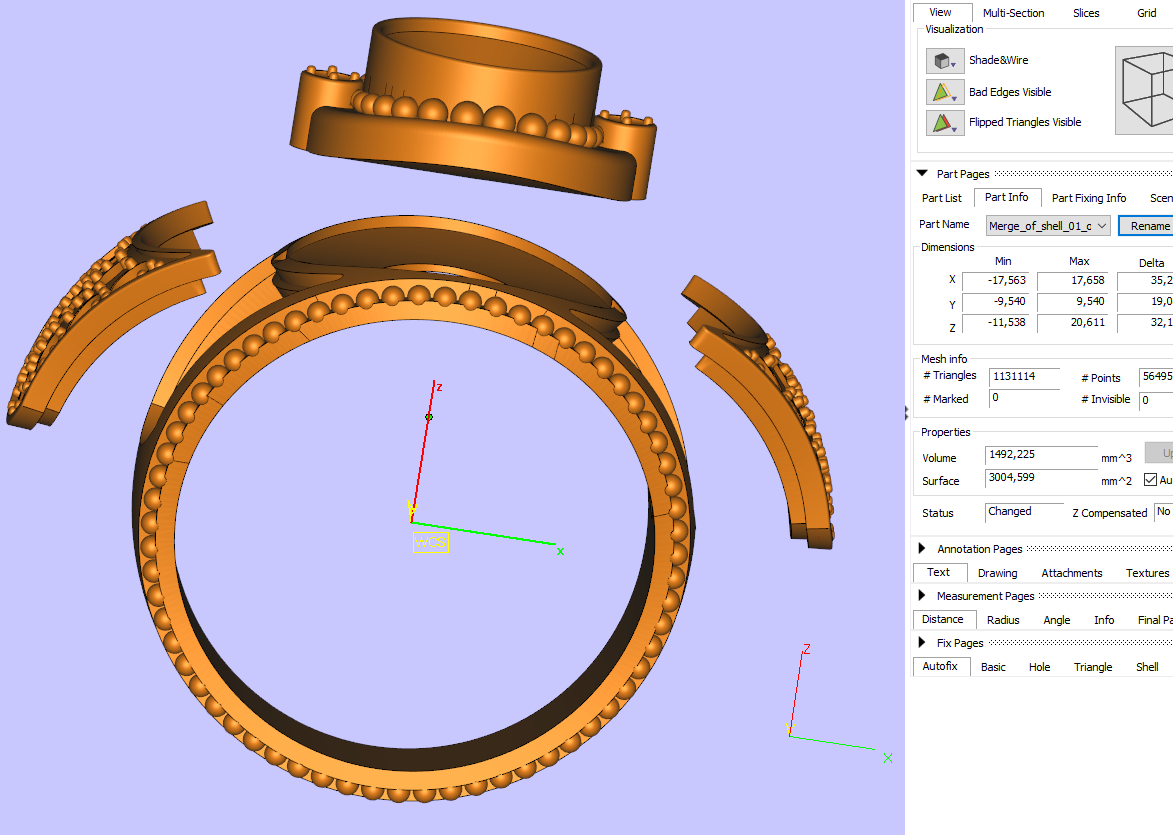
Task: Toggle the Flipped Triangles Visible icon
Action: pyautogui.click(x=944, y=123)
